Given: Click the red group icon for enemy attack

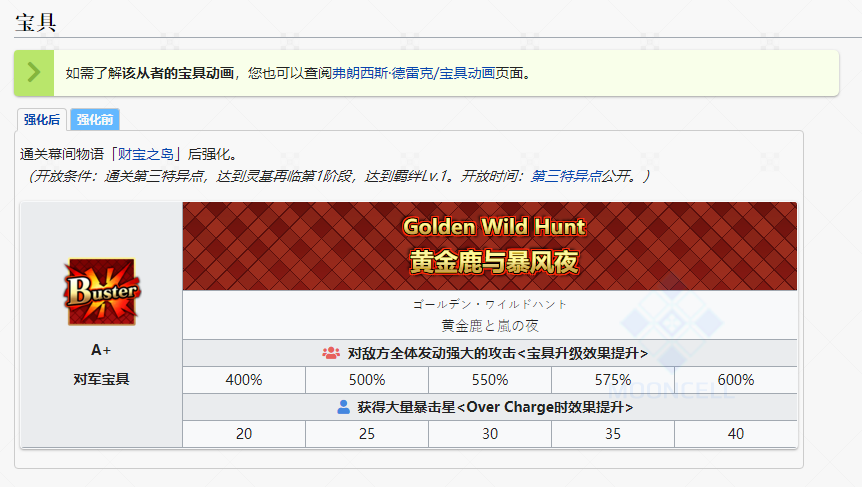Looking at the screenshot, I should coord(331,353).
